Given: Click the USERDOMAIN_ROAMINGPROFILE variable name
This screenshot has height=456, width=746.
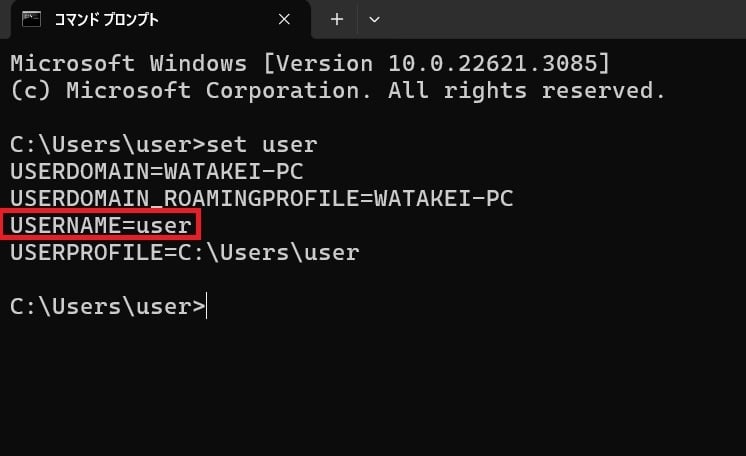Looking at the screenshot, I should coord(185,198).
